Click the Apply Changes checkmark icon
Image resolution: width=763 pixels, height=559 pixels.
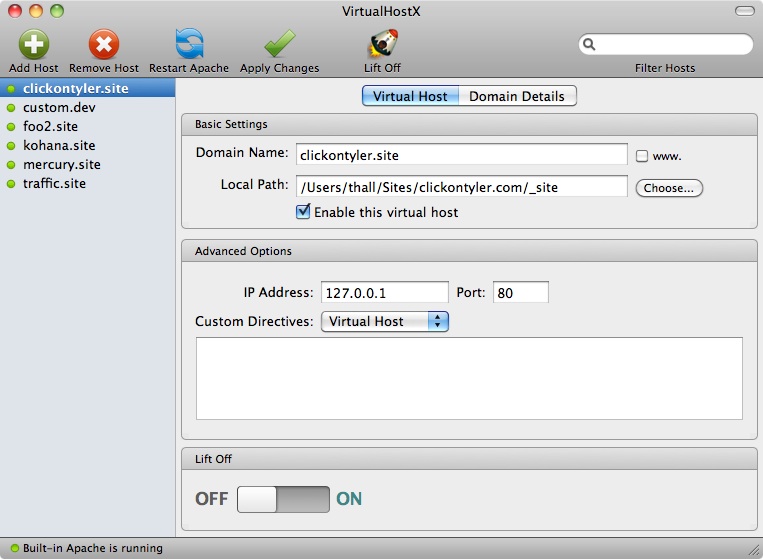click(279, 45)
